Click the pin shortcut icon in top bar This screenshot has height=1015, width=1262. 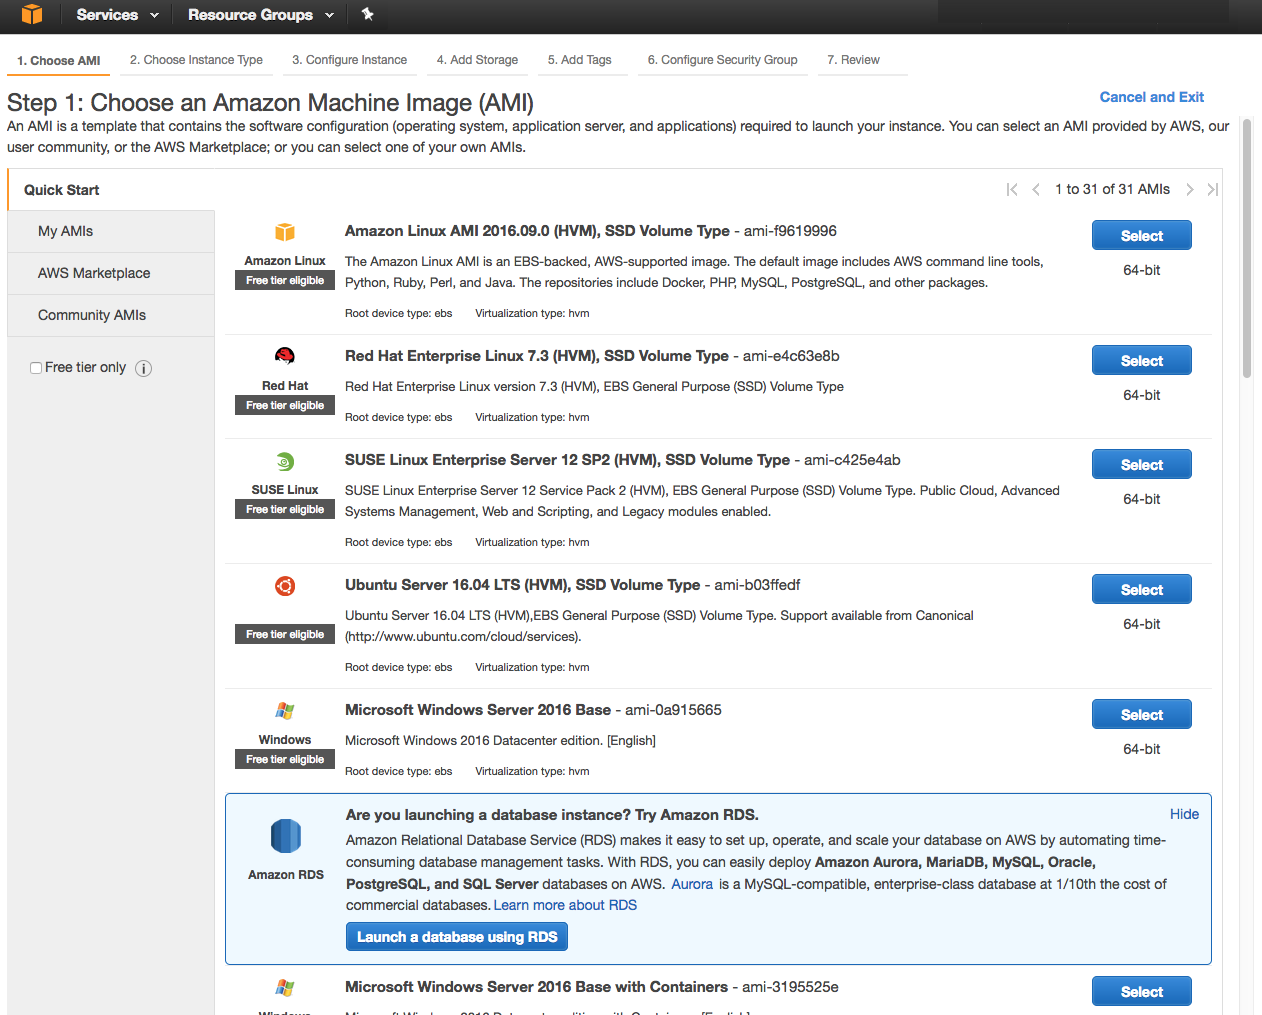[367, 14]
